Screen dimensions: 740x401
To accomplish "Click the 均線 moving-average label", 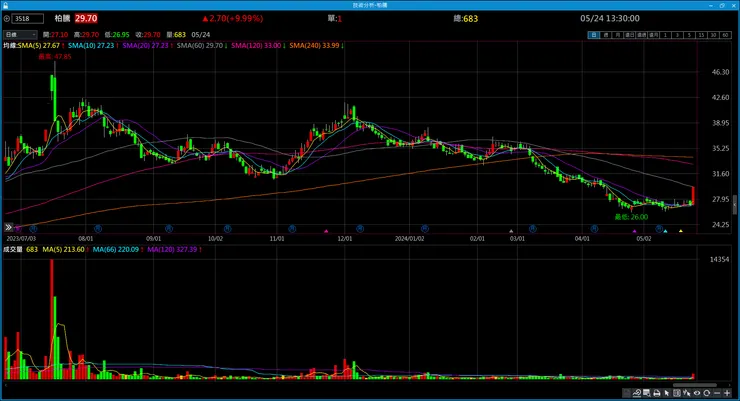I will 10,46.
